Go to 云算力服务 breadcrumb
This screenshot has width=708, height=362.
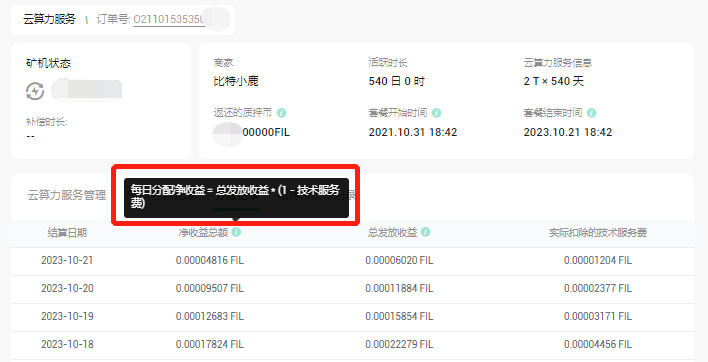pos(49,19)
